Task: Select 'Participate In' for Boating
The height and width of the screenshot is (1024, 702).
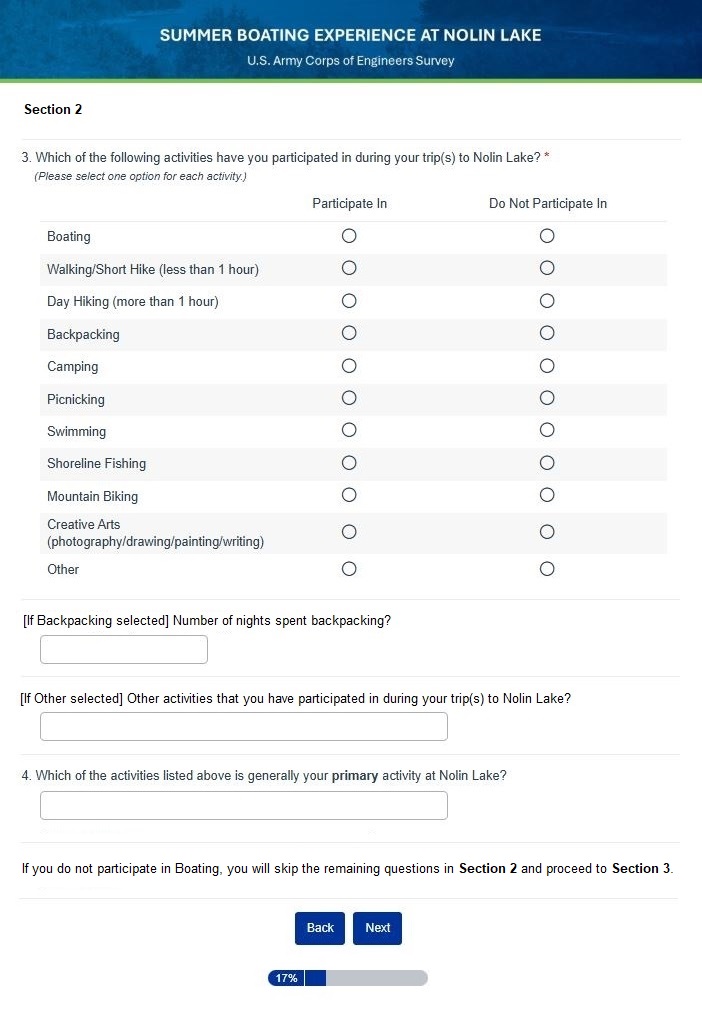Action: coord(349,236)
